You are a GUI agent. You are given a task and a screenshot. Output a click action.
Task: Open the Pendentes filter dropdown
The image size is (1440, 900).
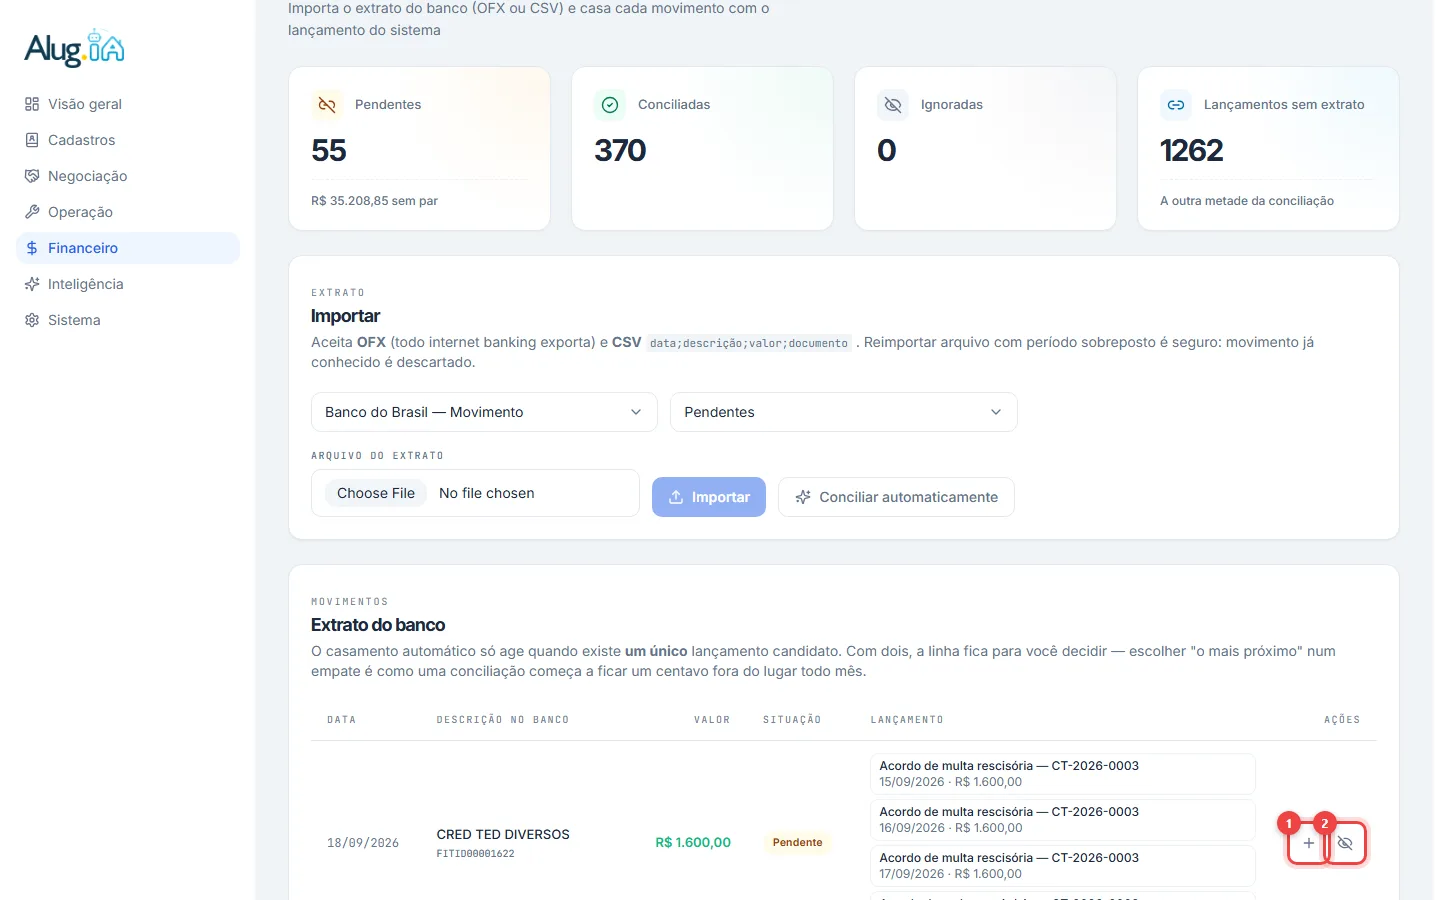(843, 412)
